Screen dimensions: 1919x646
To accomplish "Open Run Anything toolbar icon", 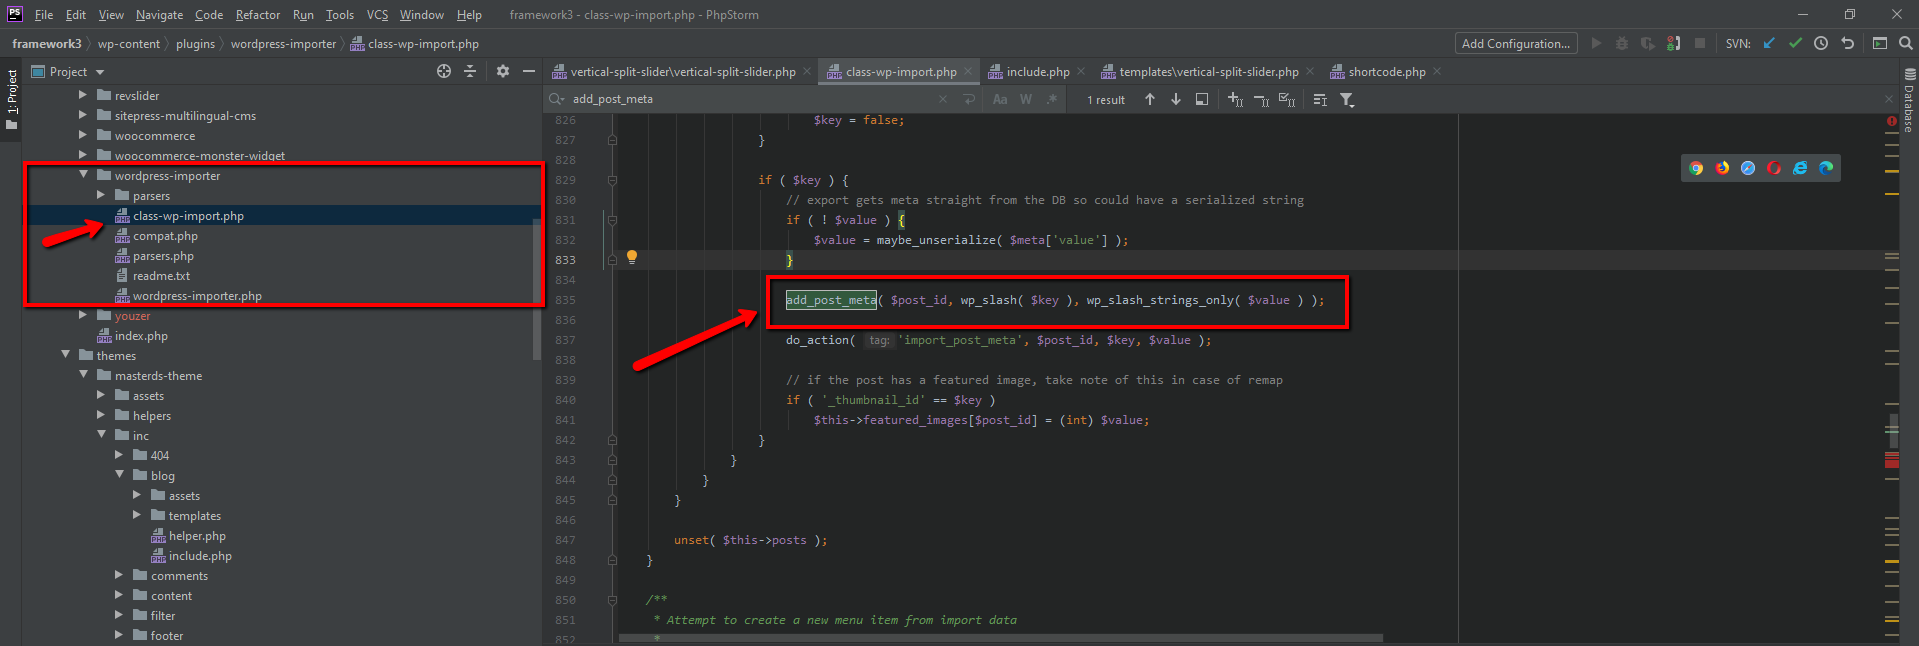I will tap(1880, 43).
